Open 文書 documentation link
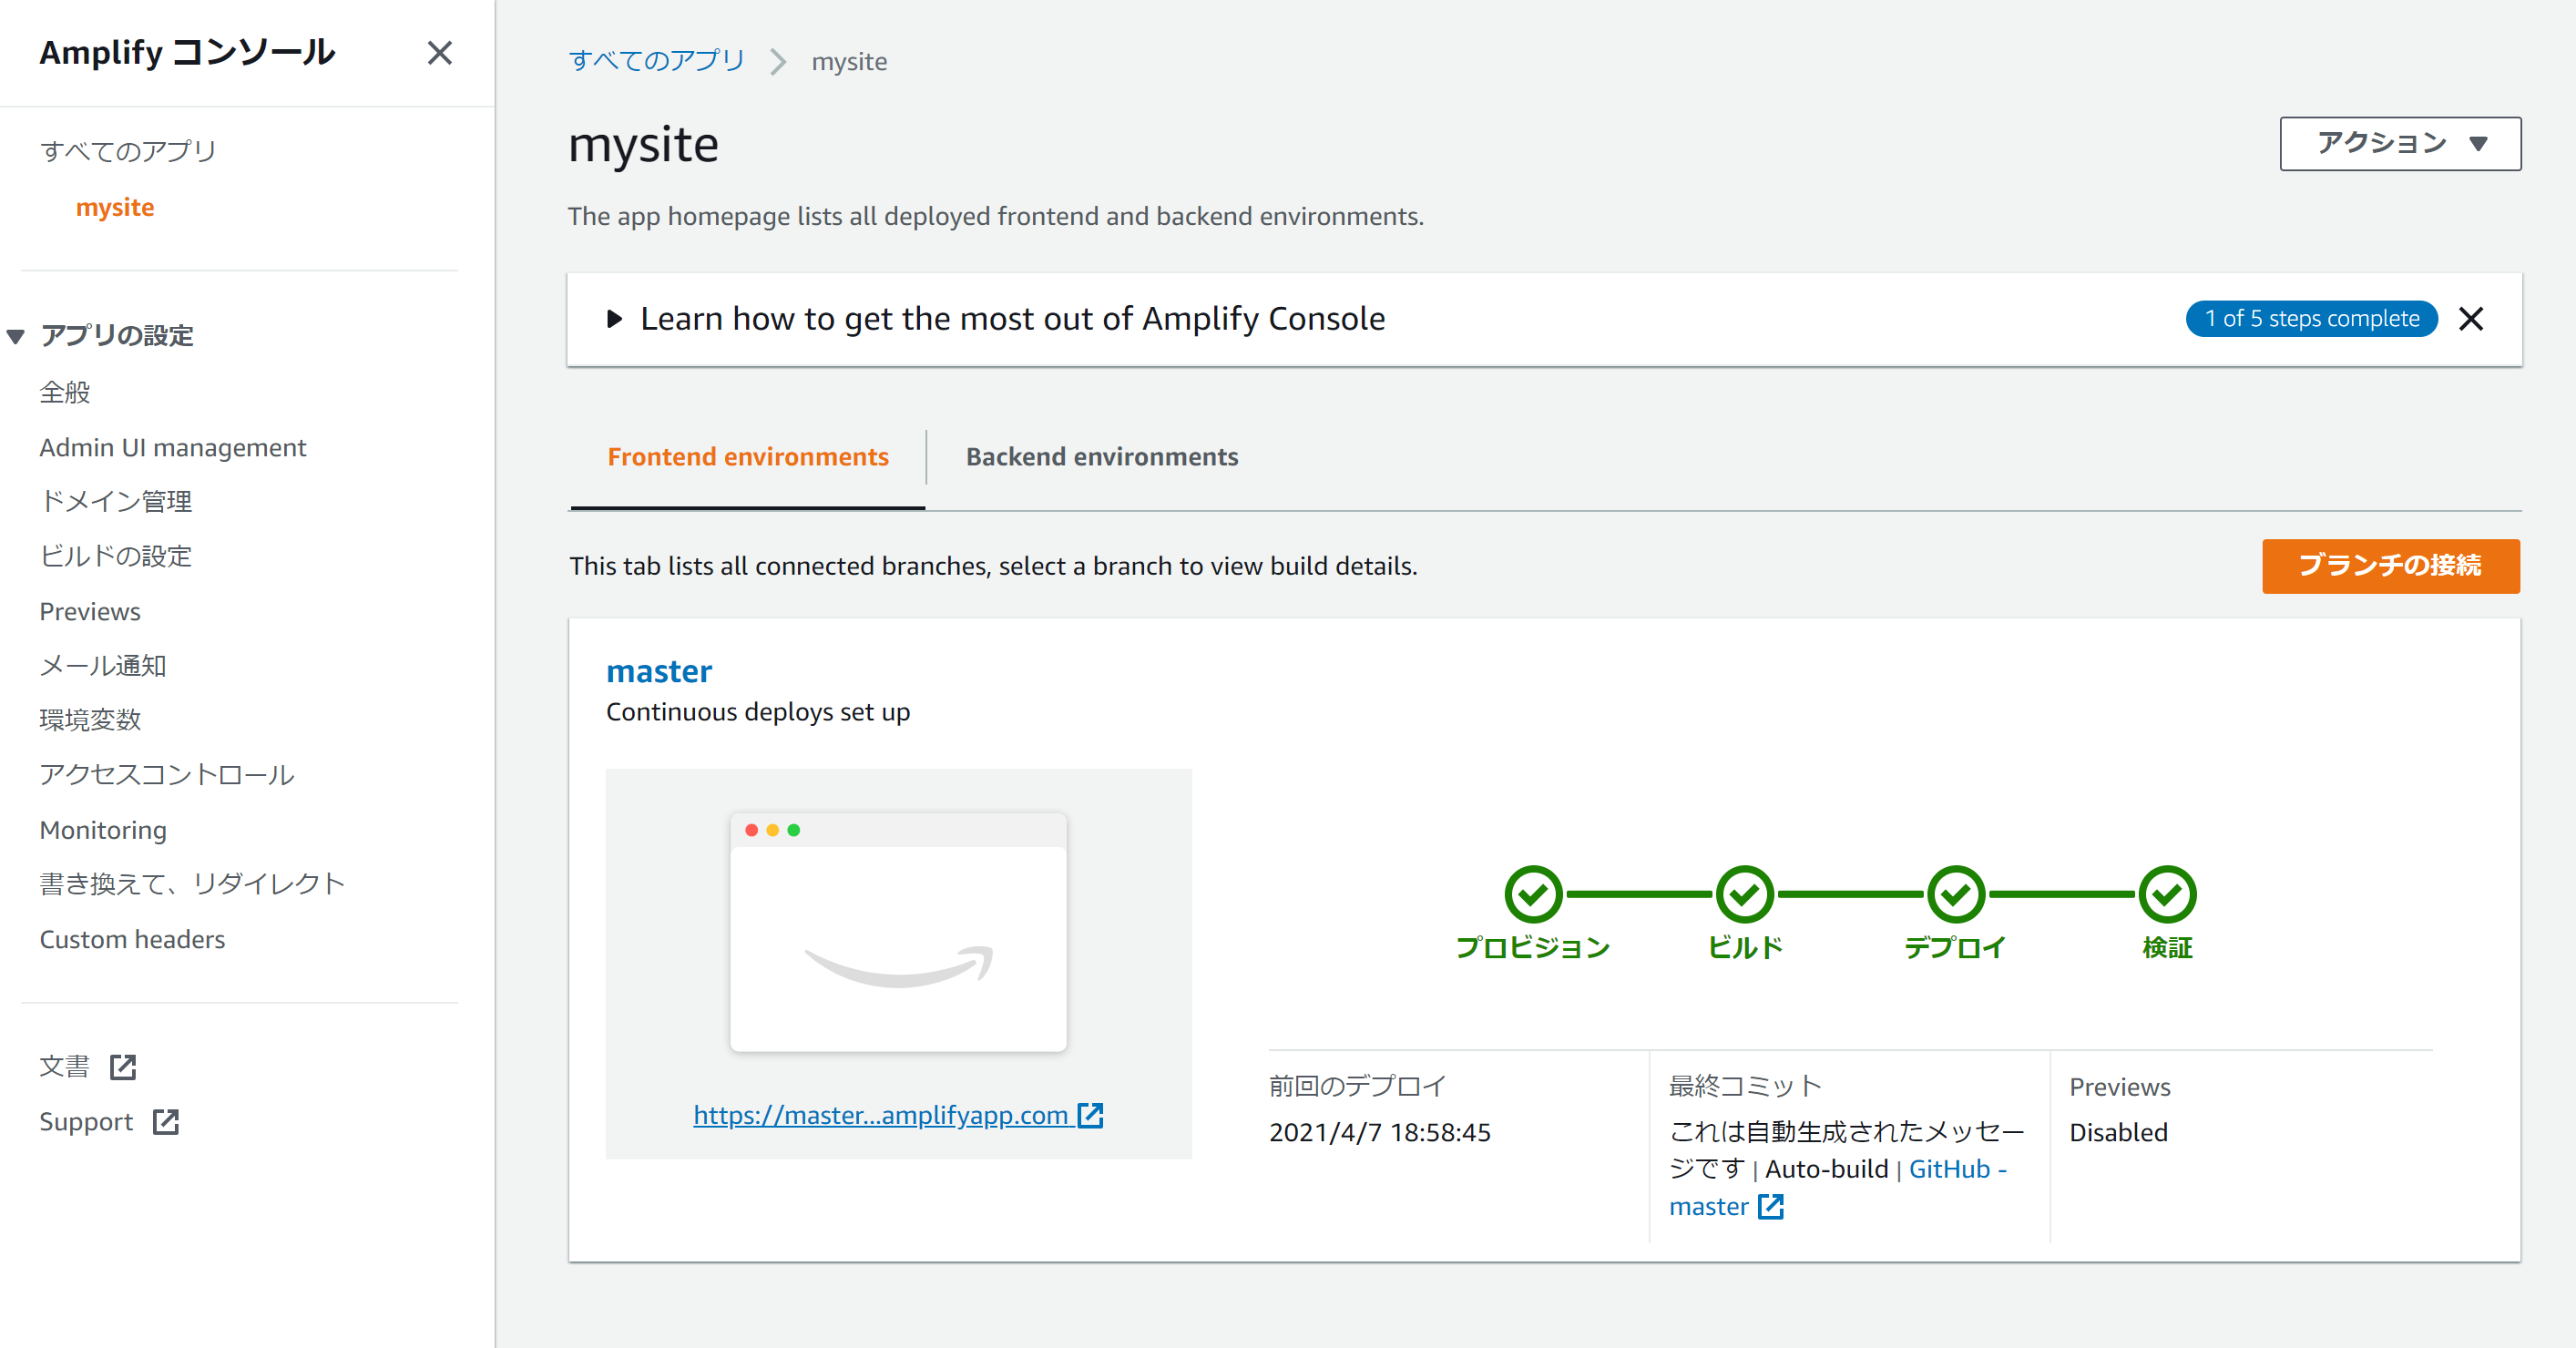This screenshot has width=2576, height=1348. pos(65,1067)
